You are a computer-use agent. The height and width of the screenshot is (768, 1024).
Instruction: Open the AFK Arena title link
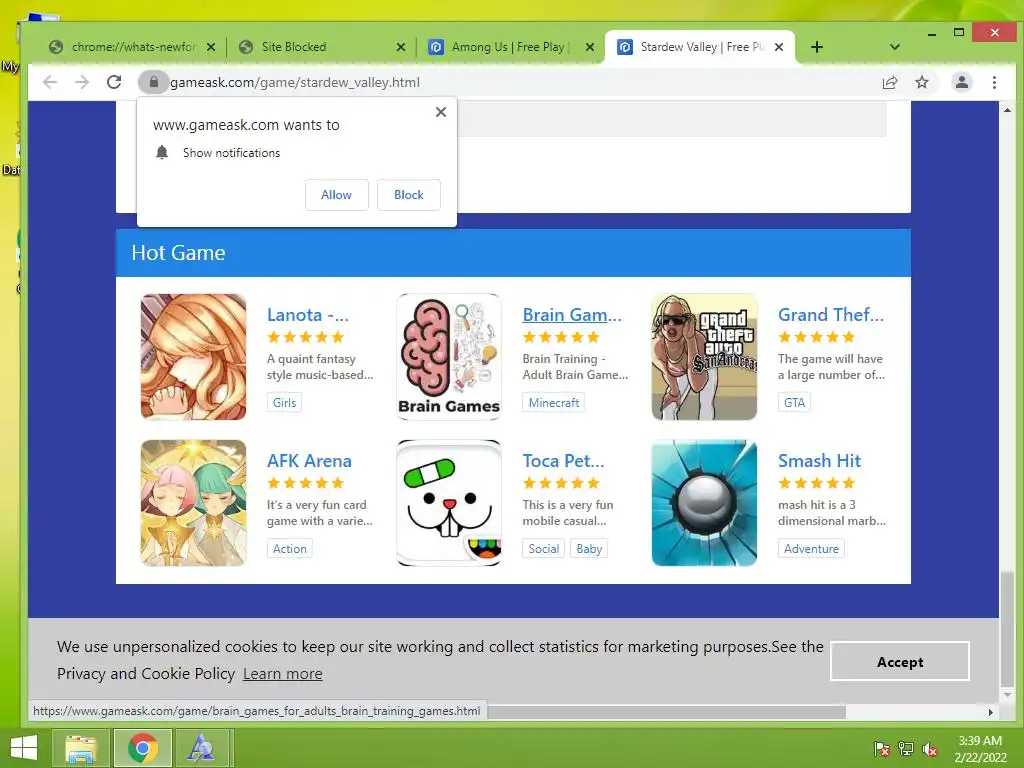click(x=309, y=460)
